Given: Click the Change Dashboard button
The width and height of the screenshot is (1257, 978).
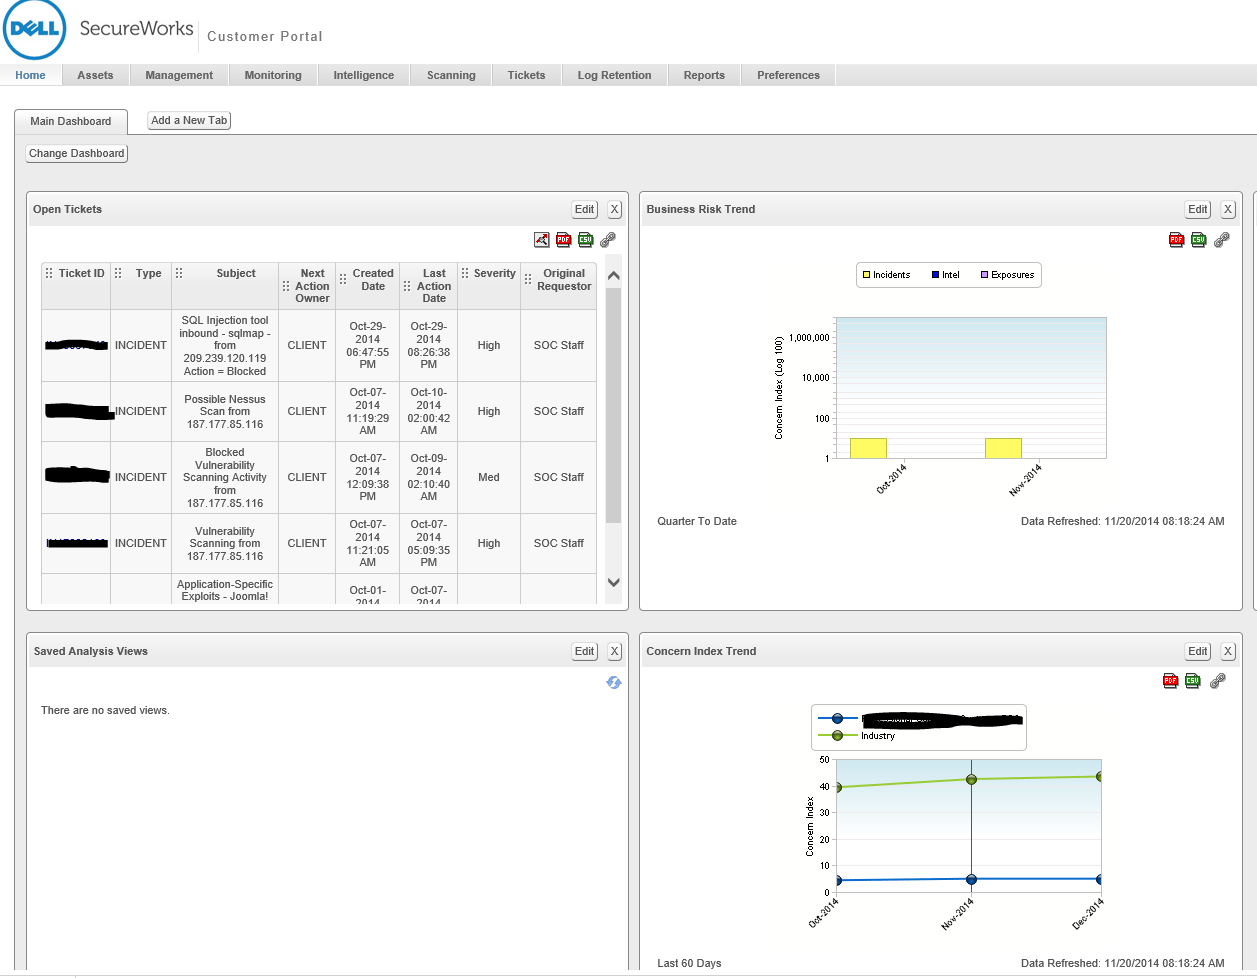Looking at the screenshot, I should point(76,153).
